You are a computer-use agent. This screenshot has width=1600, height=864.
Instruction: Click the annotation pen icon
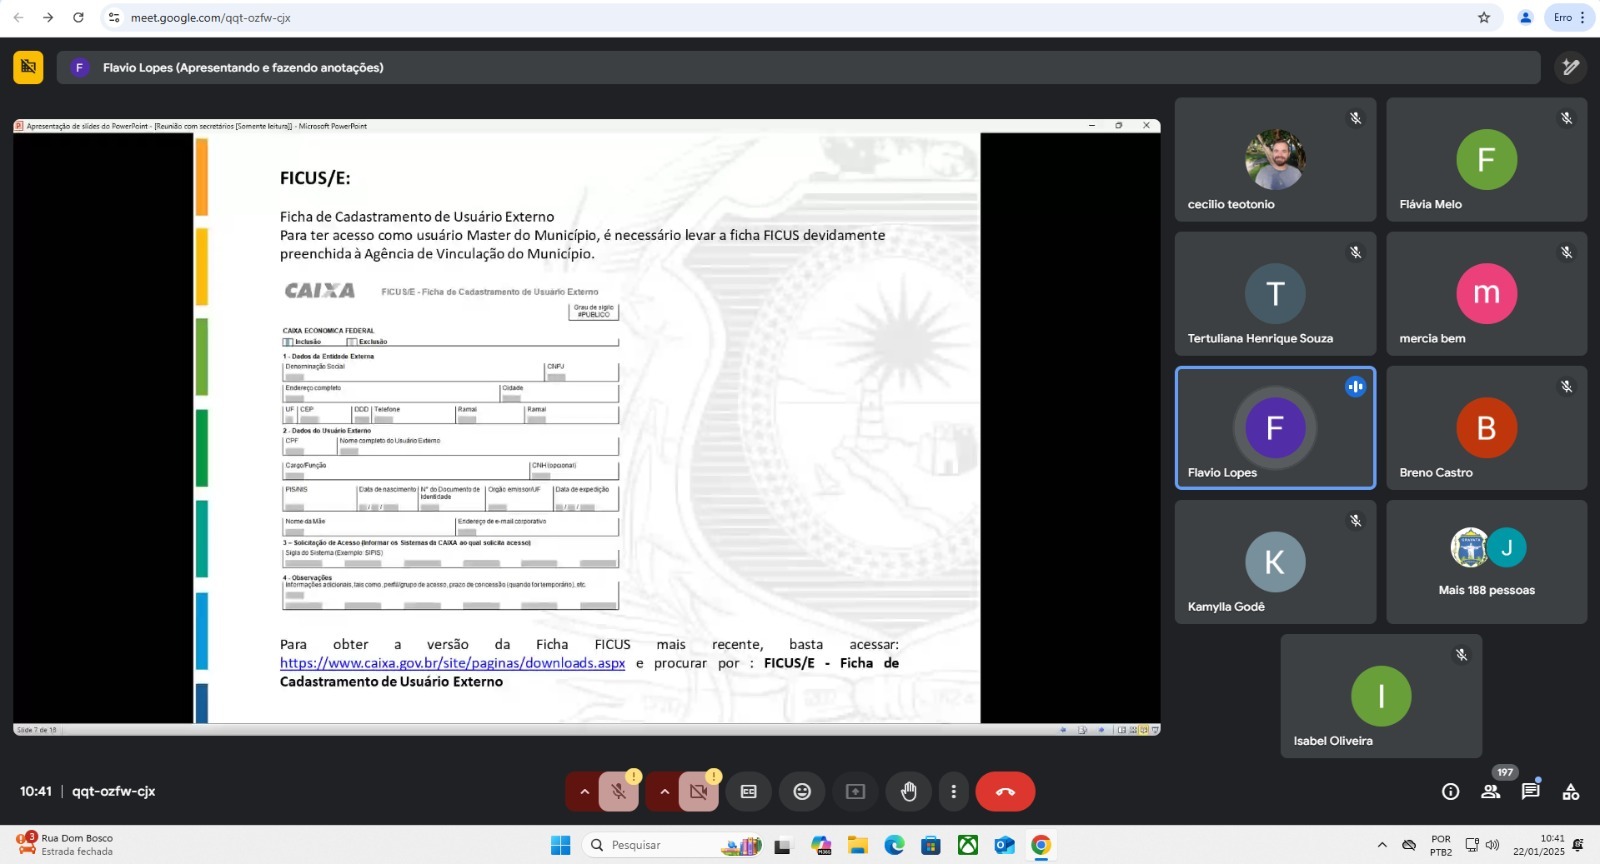click(x=1571, y=67)
